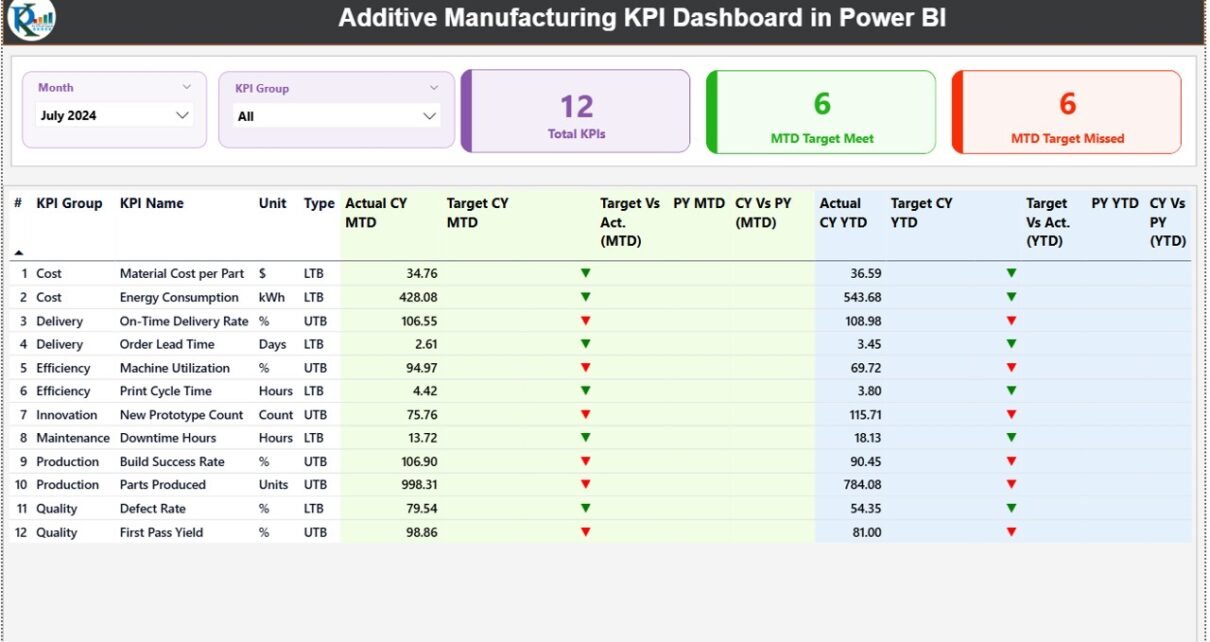Click the MTD Target Meet card
The image size is (1210, 642).
click(821, 112)
